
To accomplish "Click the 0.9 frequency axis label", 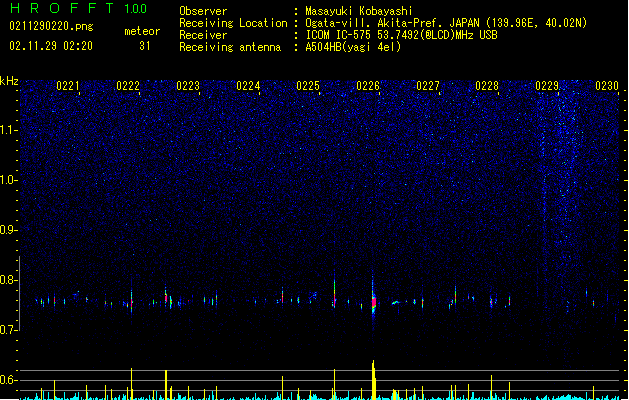I will tap(9, 230).
